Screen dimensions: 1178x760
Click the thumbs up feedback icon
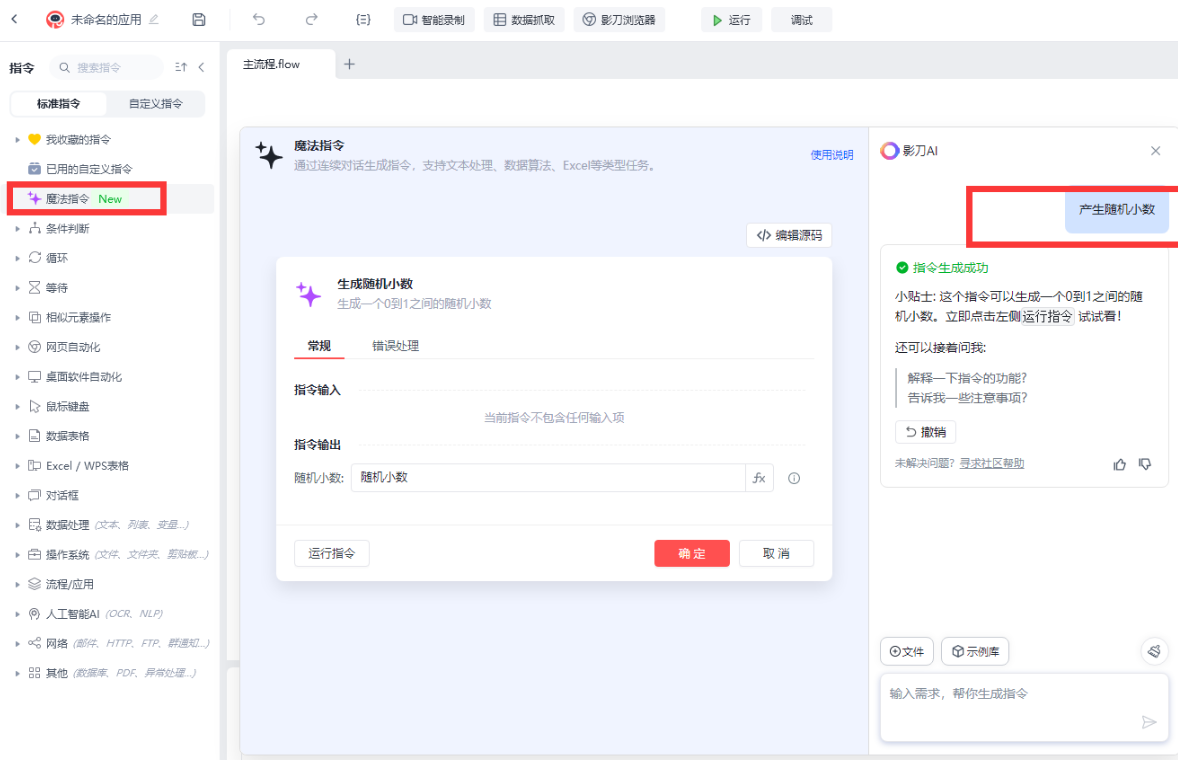click(1120, 464)
